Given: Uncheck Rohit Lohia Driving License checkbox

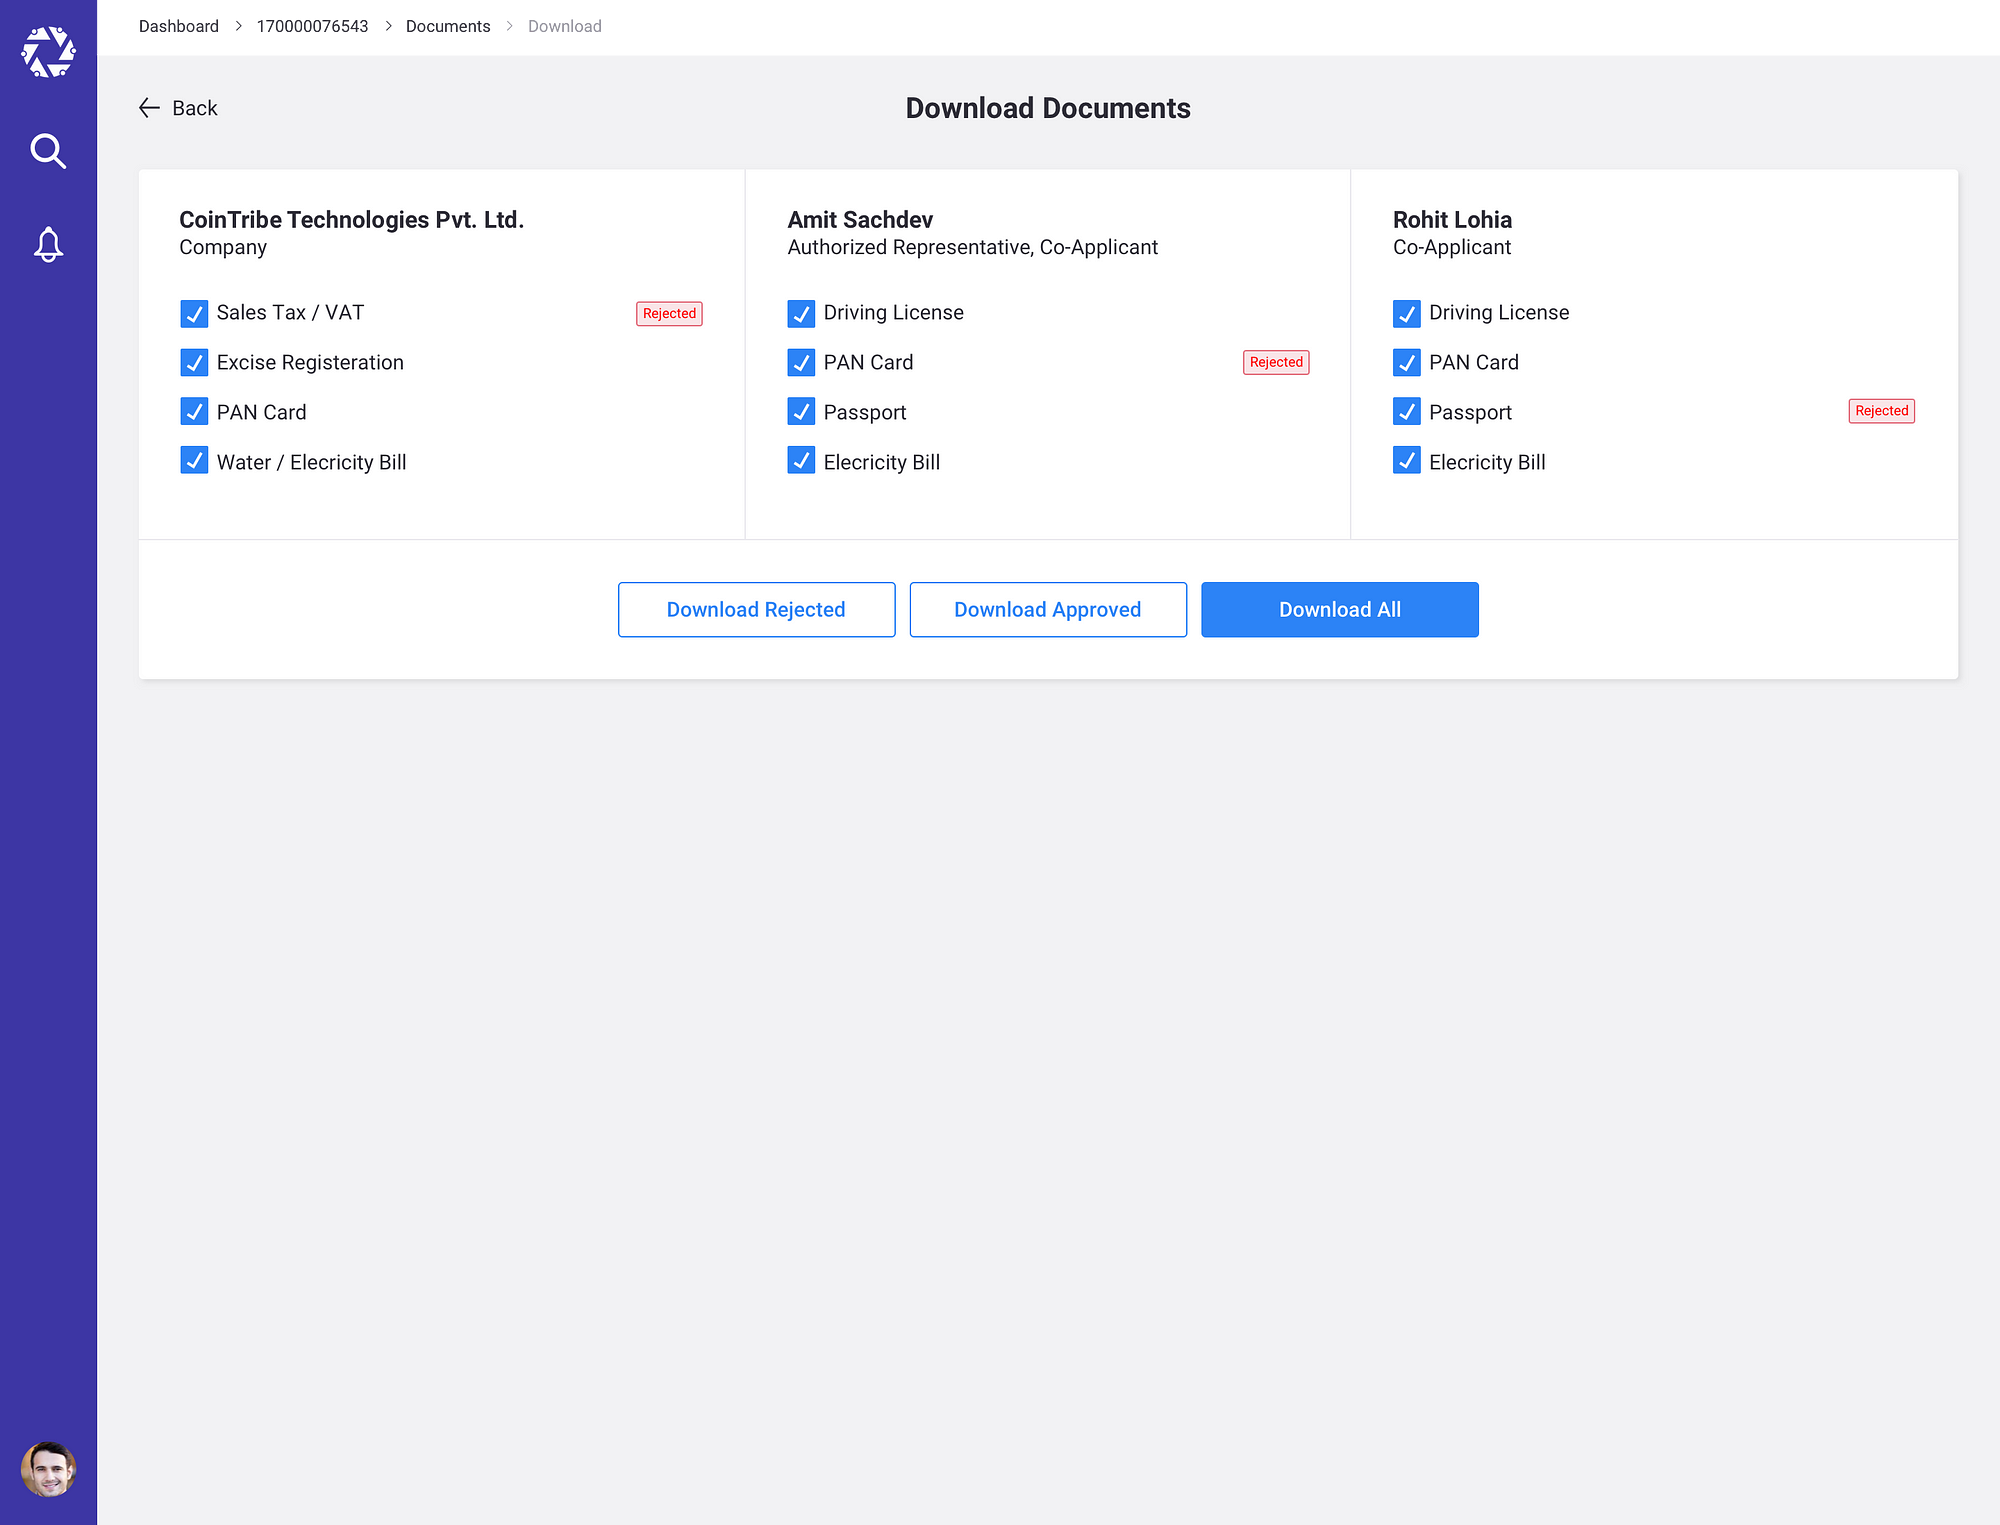Looking at the screenshot, I should [x=1407, y=313].
